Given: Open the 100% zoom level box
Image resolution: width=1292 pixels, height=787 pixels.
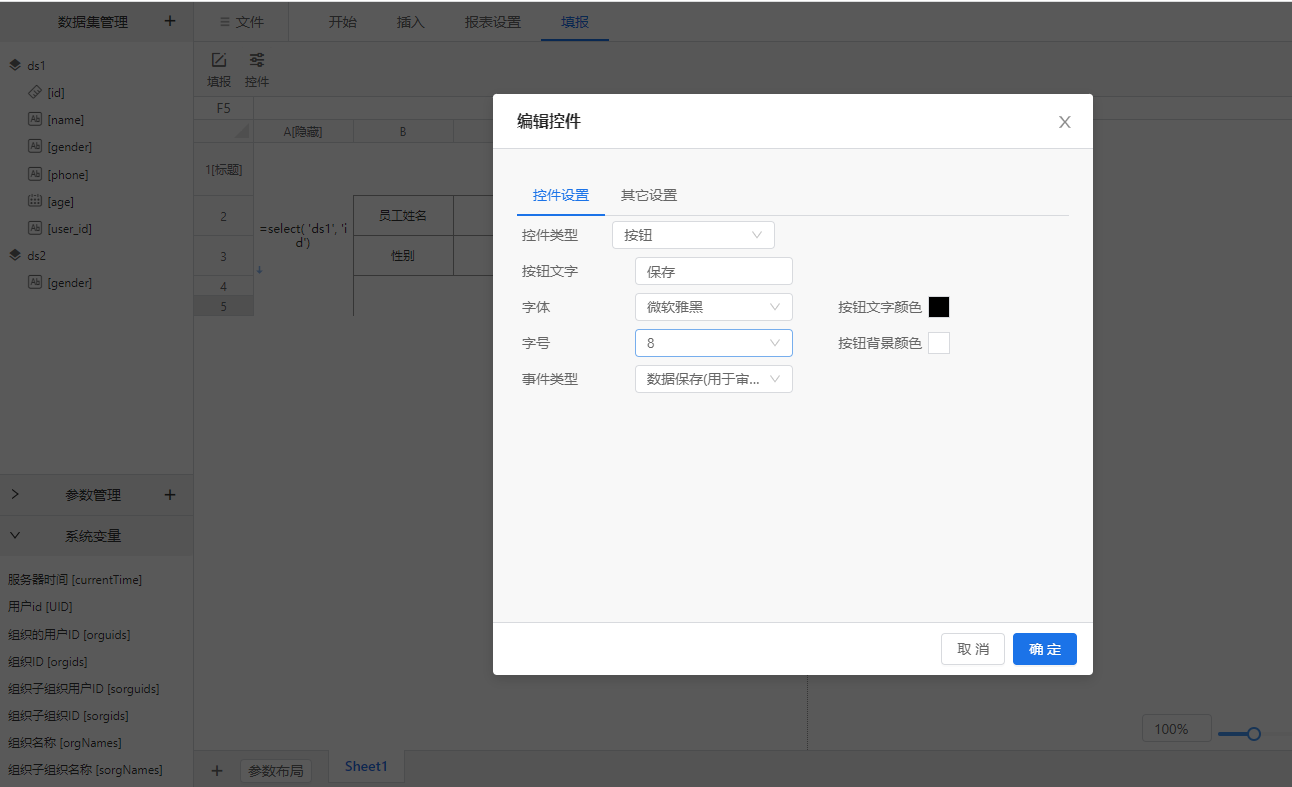Looking at the screenshot, I should coord(1177,729).
